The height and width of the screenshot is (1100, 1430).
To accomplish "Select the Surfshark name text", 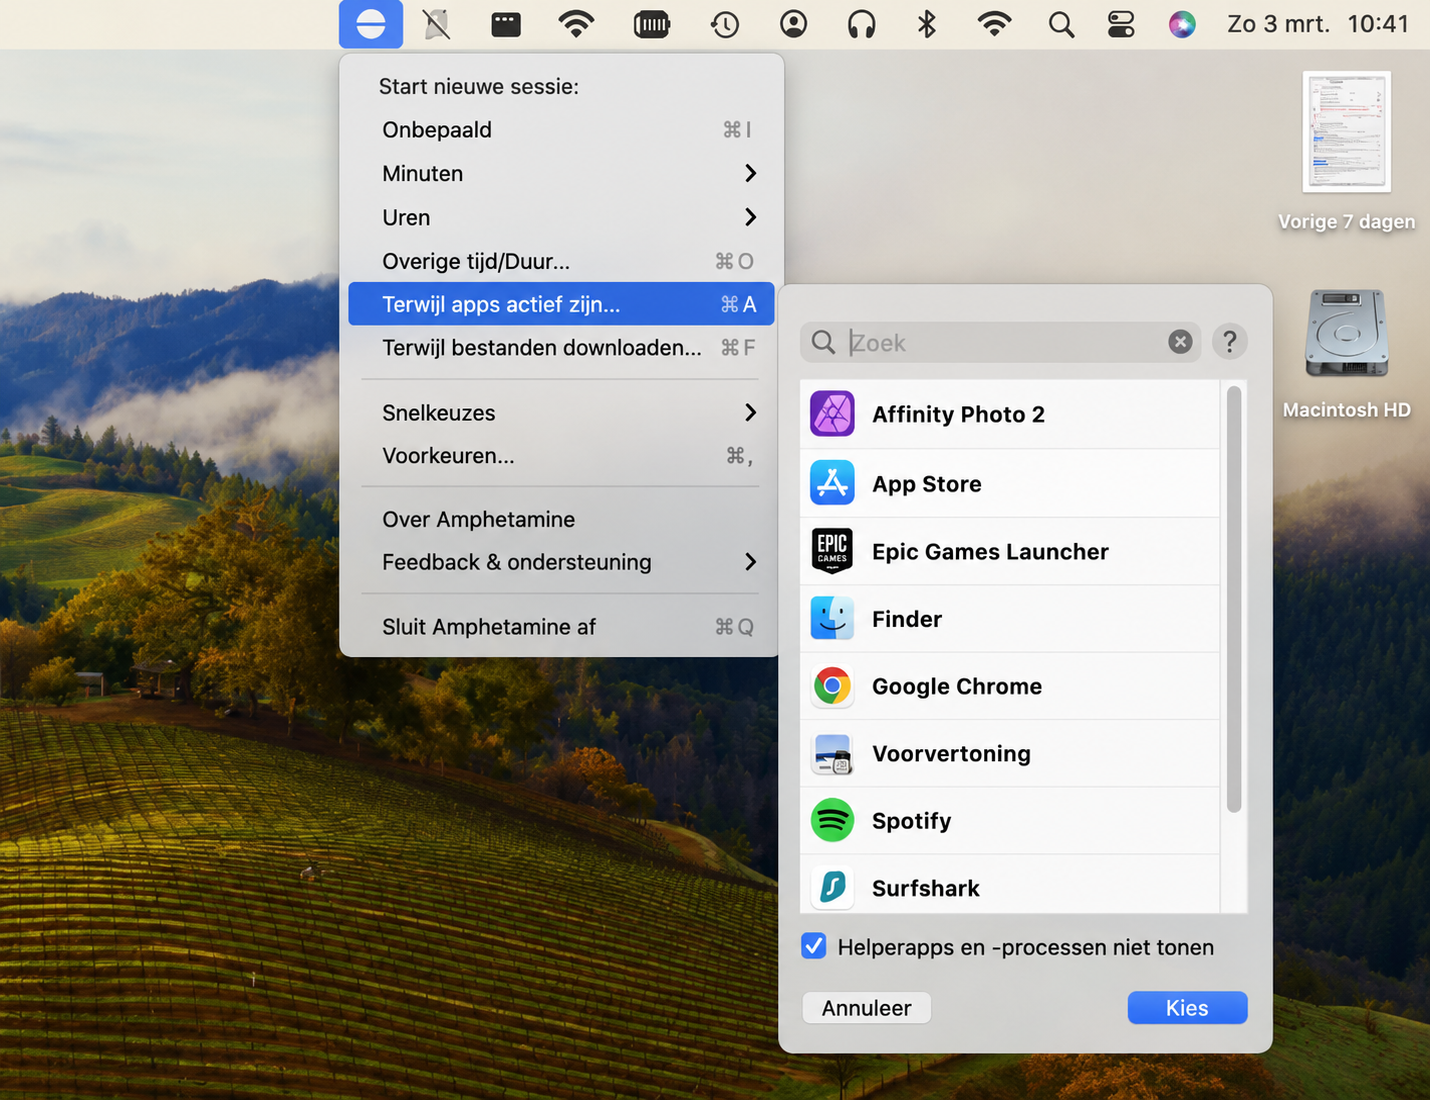I will (926, 888).
